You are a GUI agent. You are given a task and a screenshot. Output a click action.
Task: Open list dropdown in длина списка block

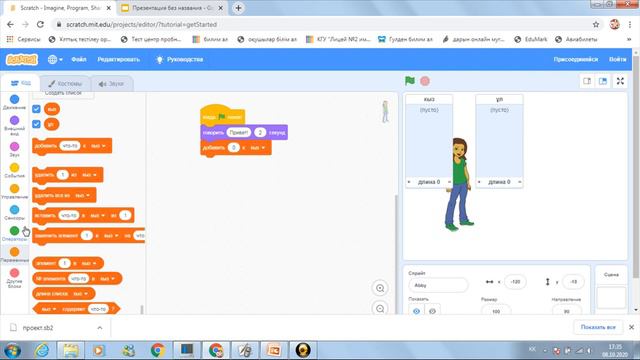pyautogui.click(x=80, y=293)
